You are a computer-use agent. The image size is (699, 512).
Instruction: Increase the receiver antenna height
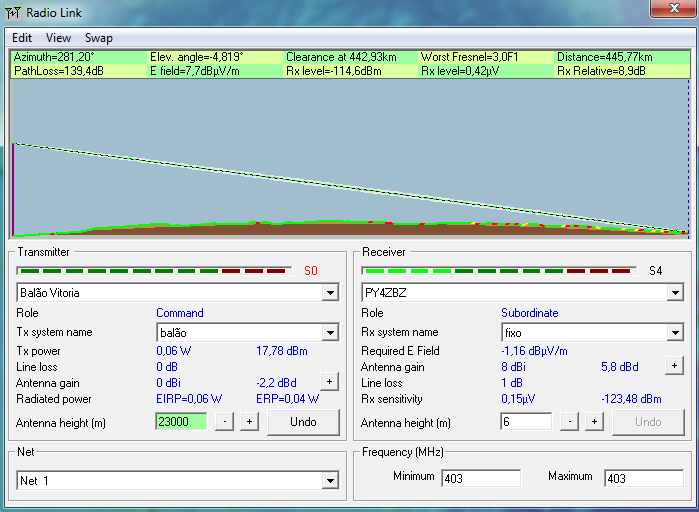(594, 422)
